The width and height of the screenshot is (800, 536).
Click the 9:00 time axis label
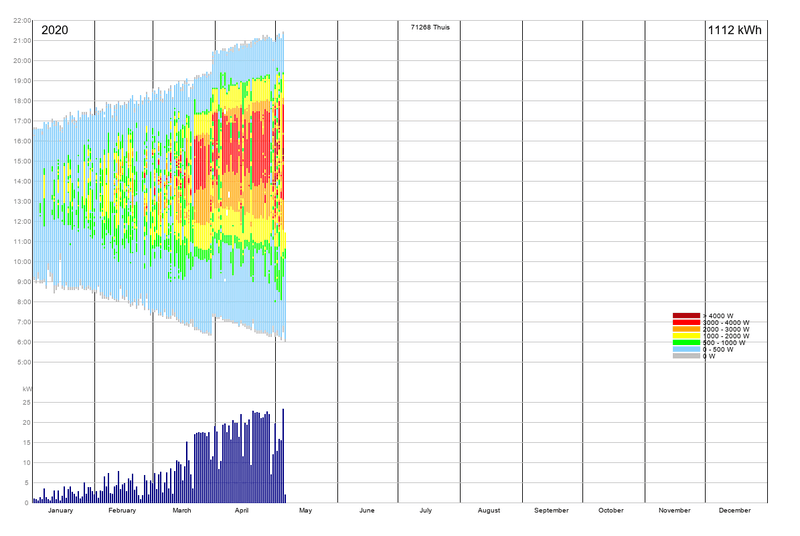(x=23, y=282)
